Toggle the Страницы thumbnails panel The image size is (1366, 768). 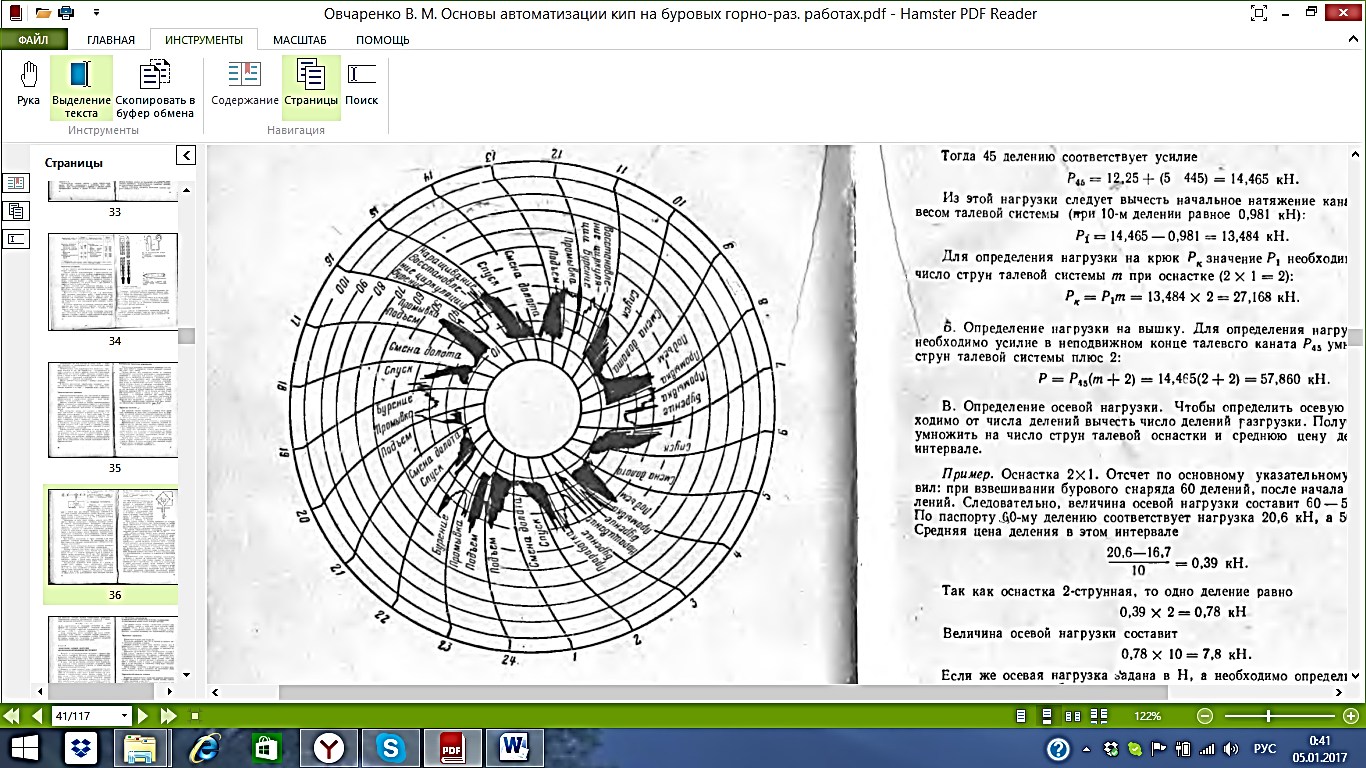pyautogui.click(x=311, y=86)
